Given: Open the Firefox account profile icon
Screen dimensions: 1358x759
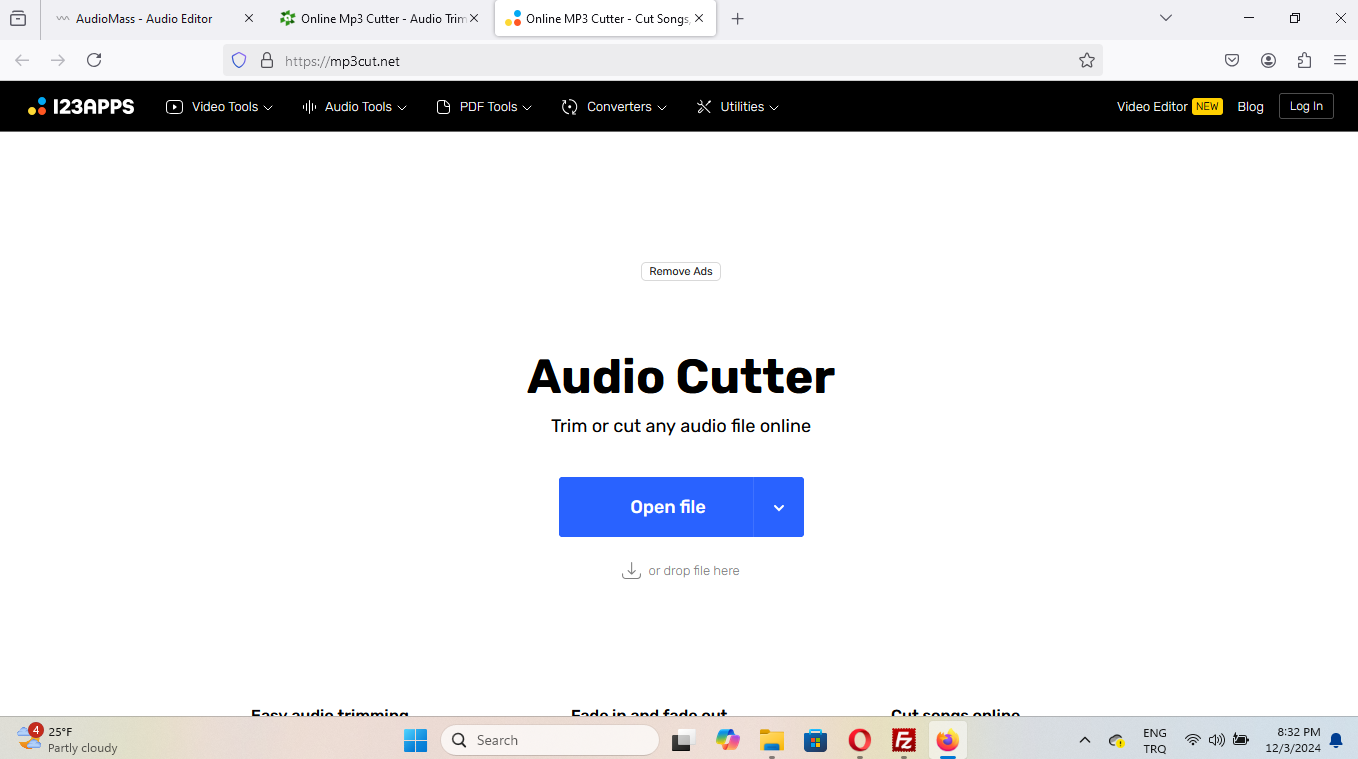Looking at the screenshot, I should pyautogui.click(x=1268, y=61).
